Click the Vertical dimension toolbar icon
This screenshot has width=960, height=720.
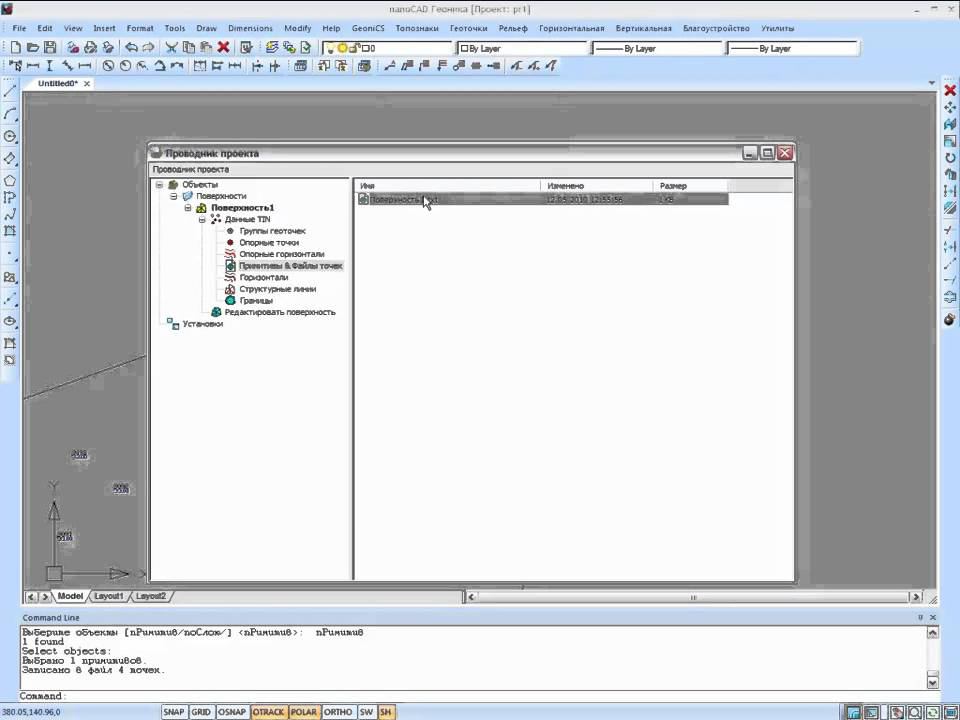pyautogui.click(x=50, y=66)
